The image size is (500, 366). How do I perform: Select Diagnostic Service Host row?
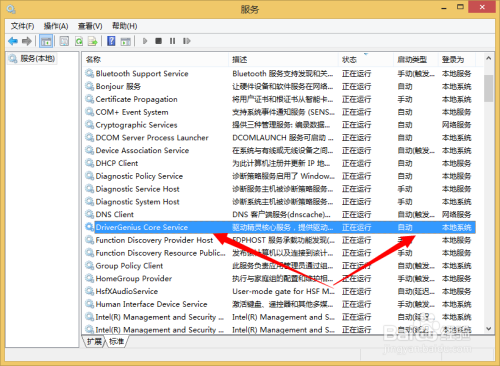pos(279,189)
